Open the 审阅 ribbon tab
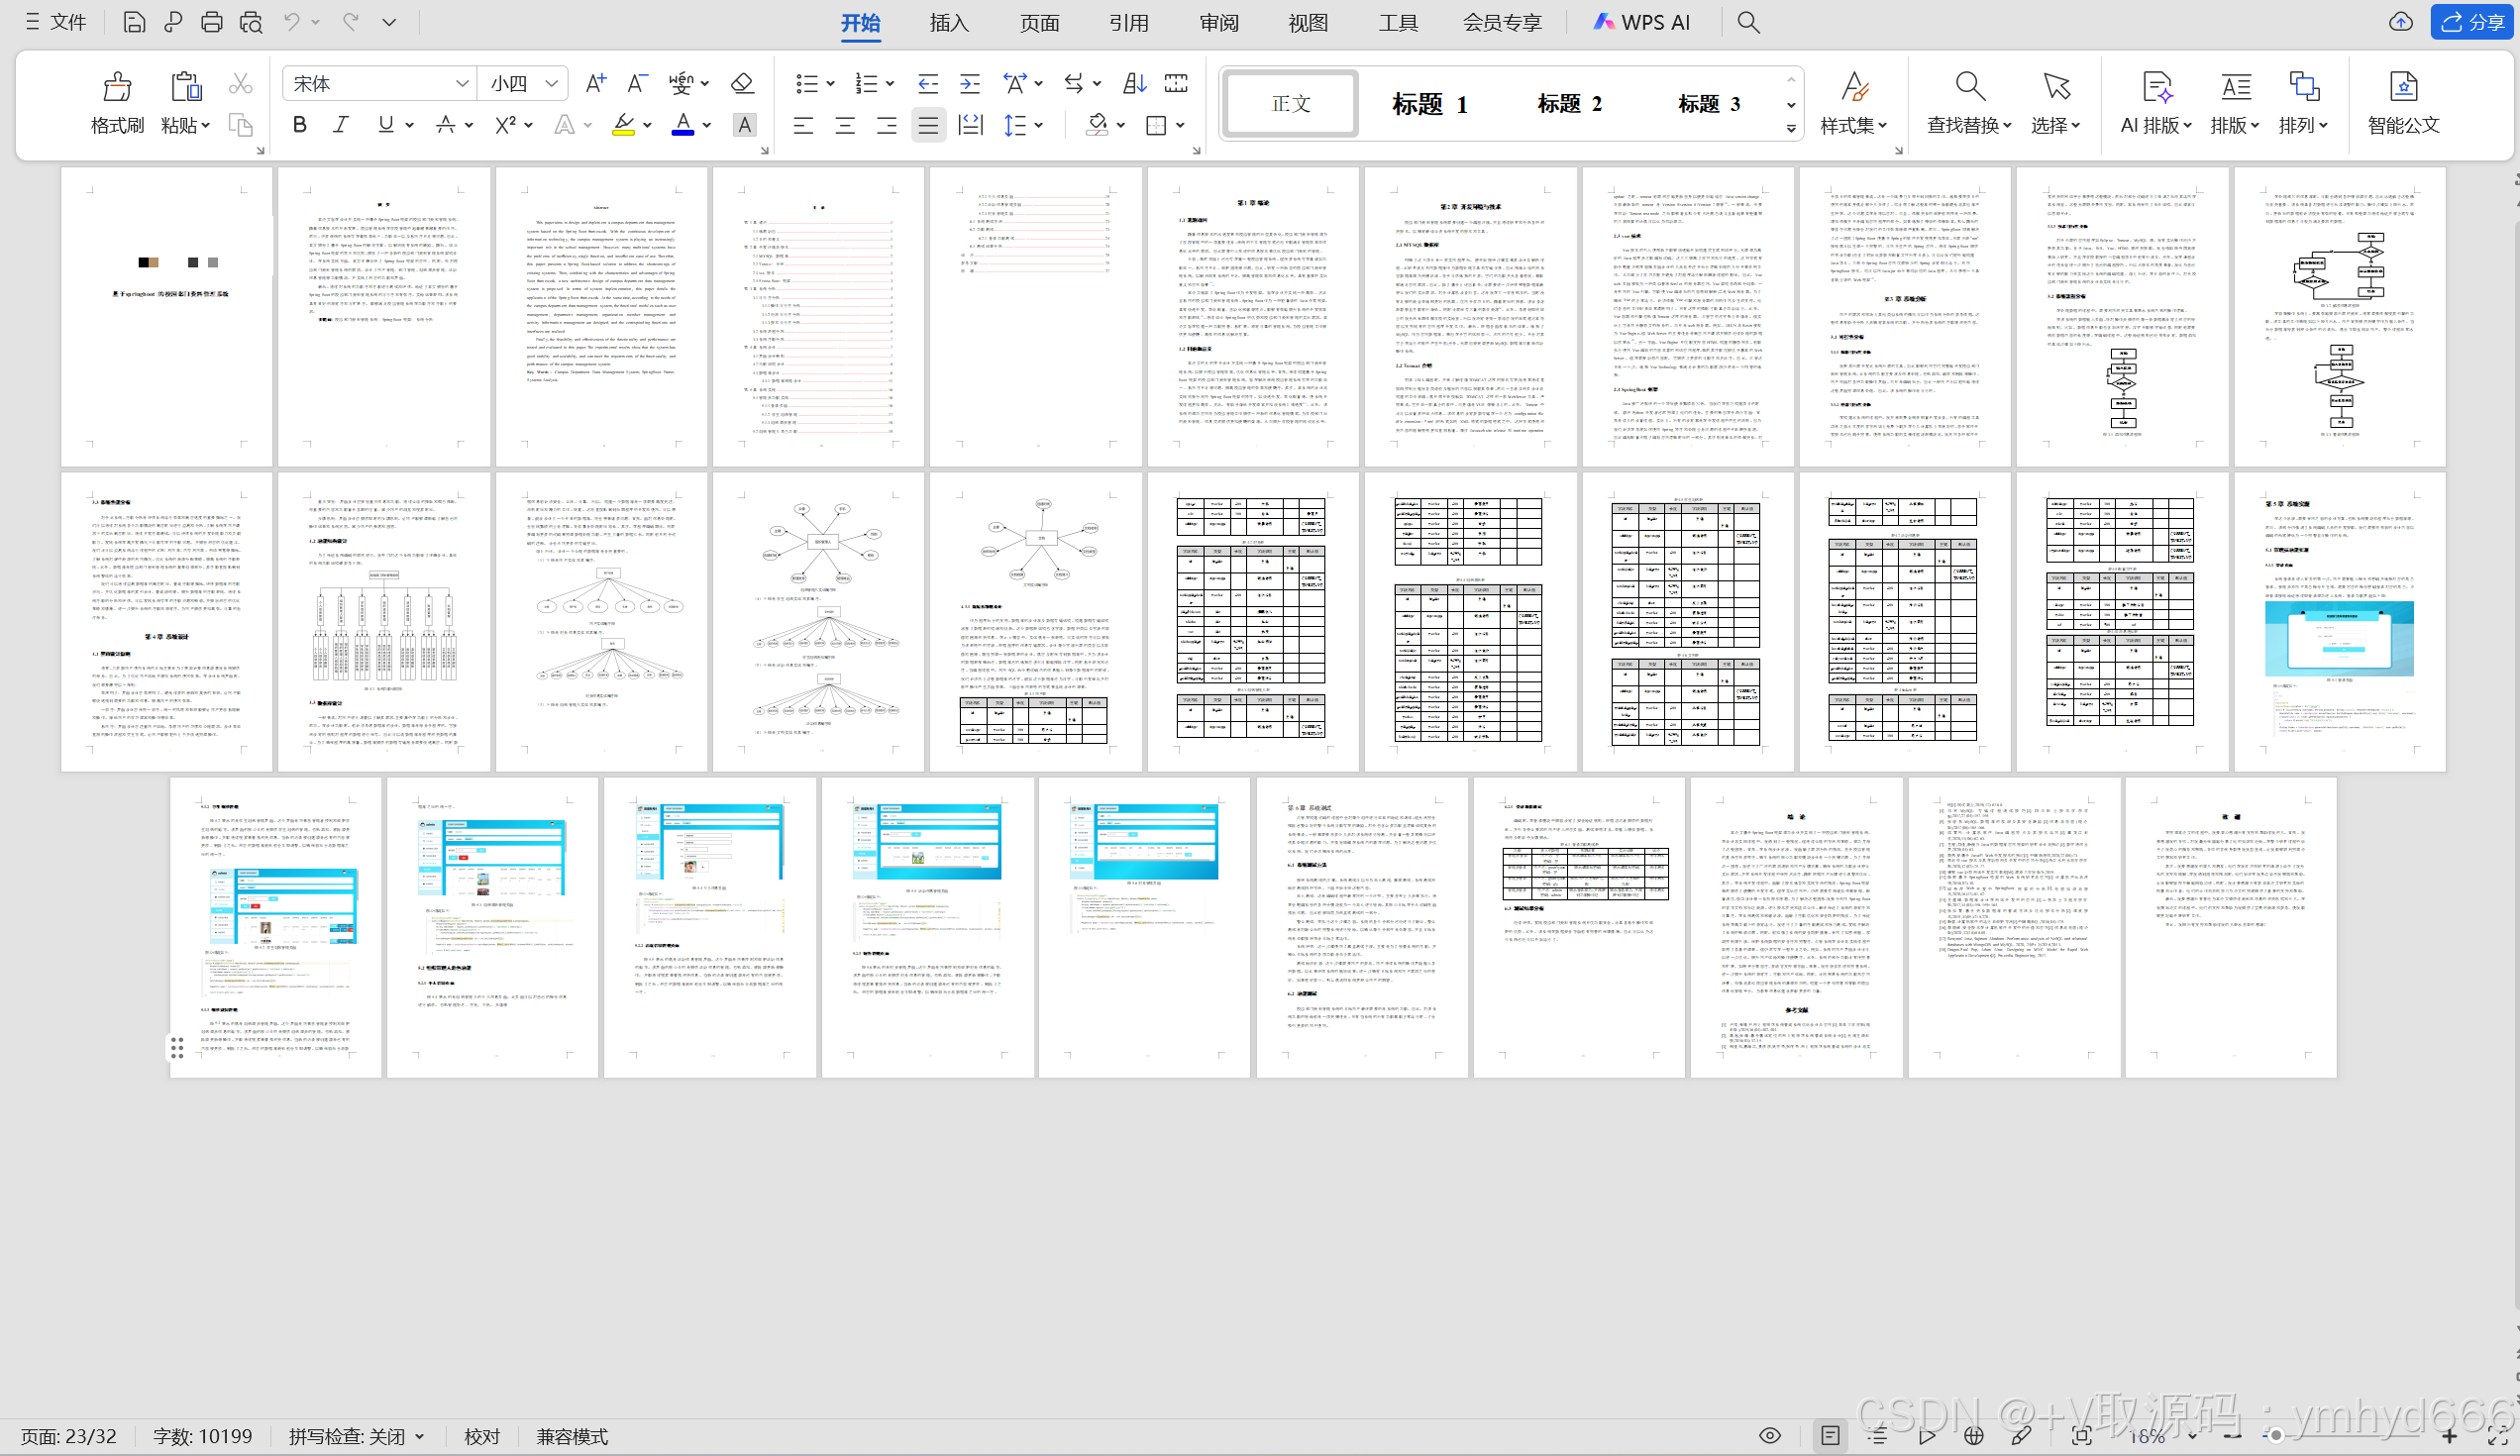This screenshot has height=1456, width=2520. (1218, 22)
